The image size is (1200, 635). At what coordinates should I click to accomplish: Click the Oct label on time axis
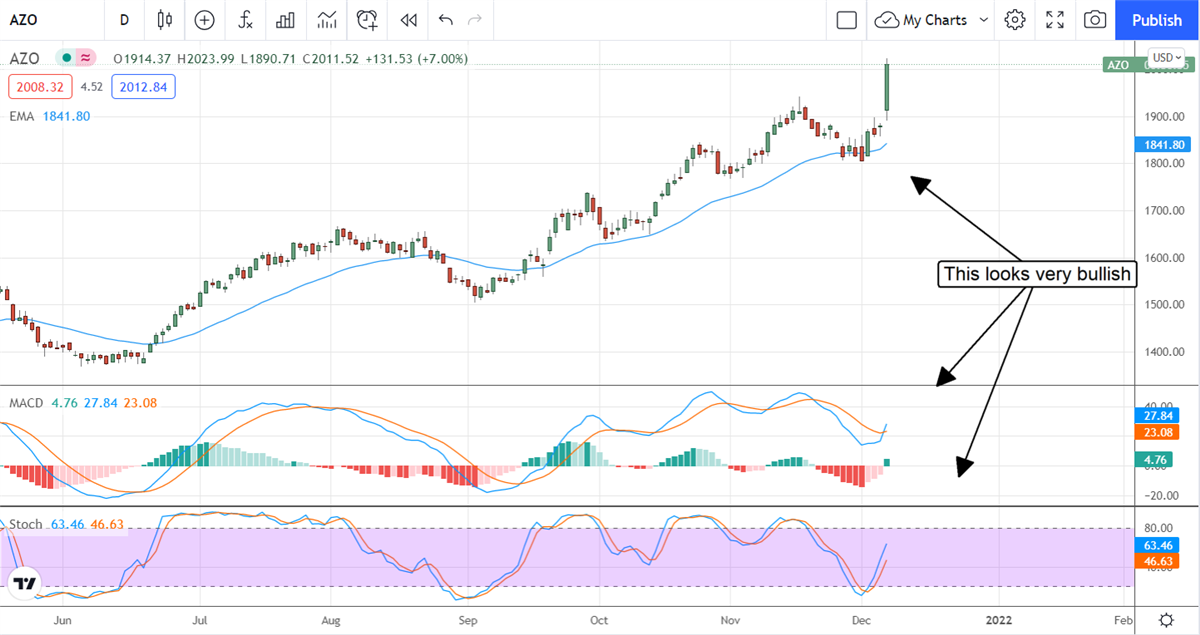tap(598, 620)
